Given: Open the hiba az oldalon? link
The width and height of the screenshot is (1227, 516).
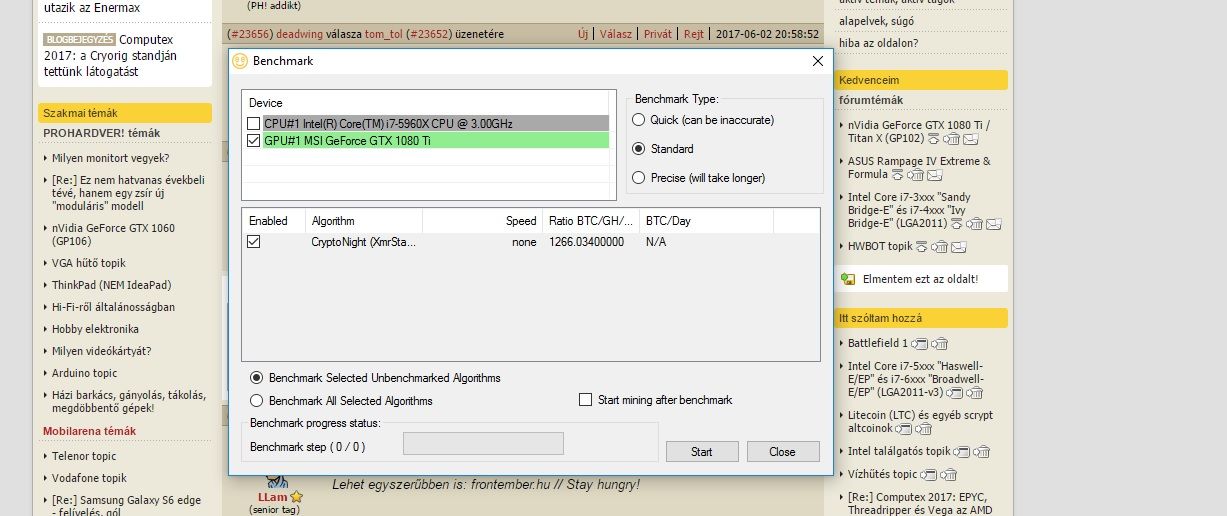Looking at the screenshot, I should click(879, 43).
